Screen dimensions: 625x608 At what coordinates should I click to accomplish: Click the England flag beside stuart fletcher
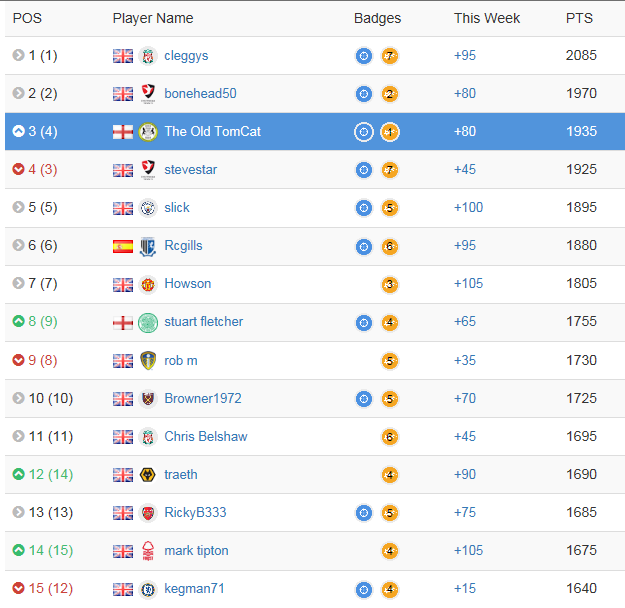[123, 323]
